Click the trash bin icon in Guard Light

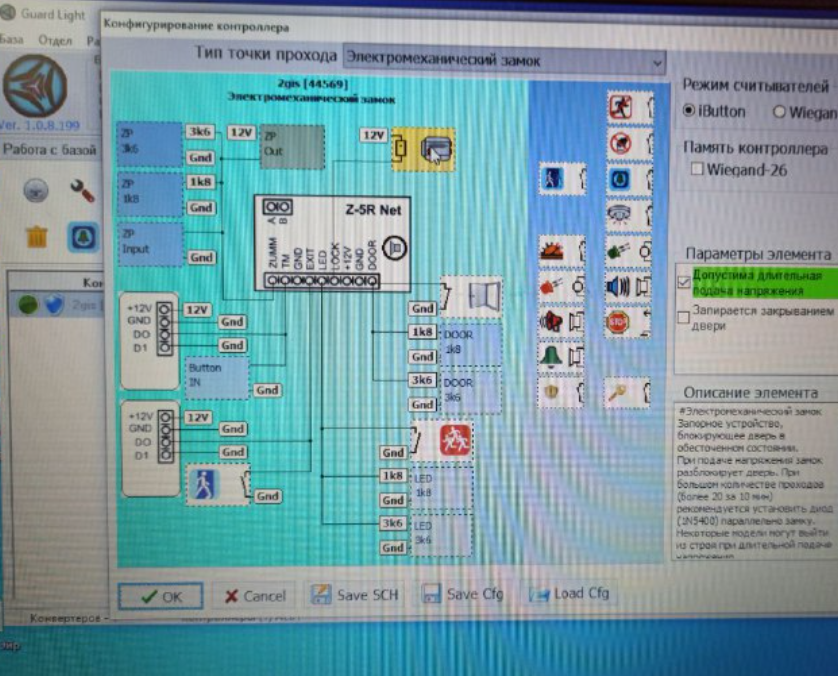[x=36, y=236]
